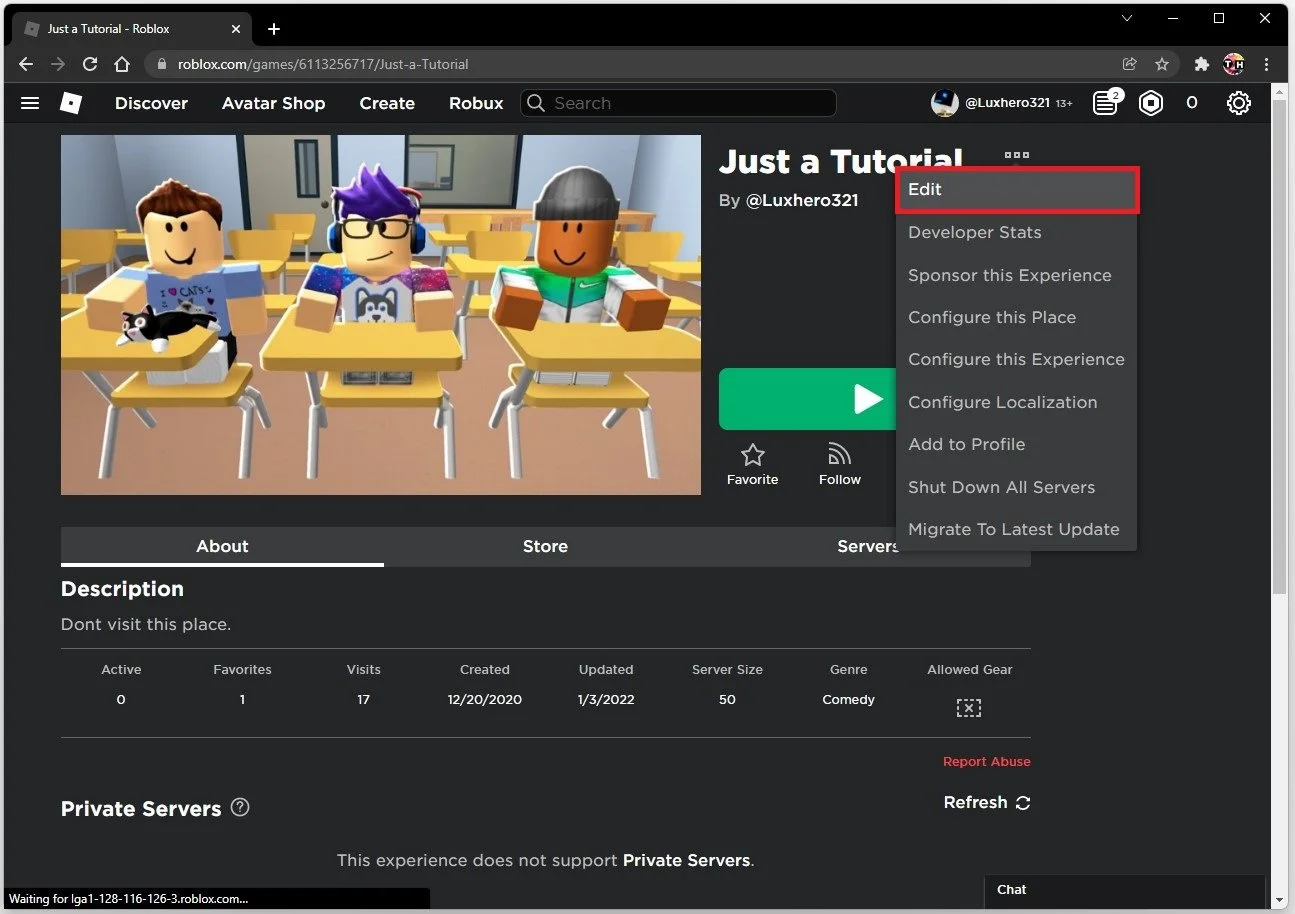Viewport: 1295px width, 914px height.
Task: Click the Report Abuse link
Action: pos(986,761)
